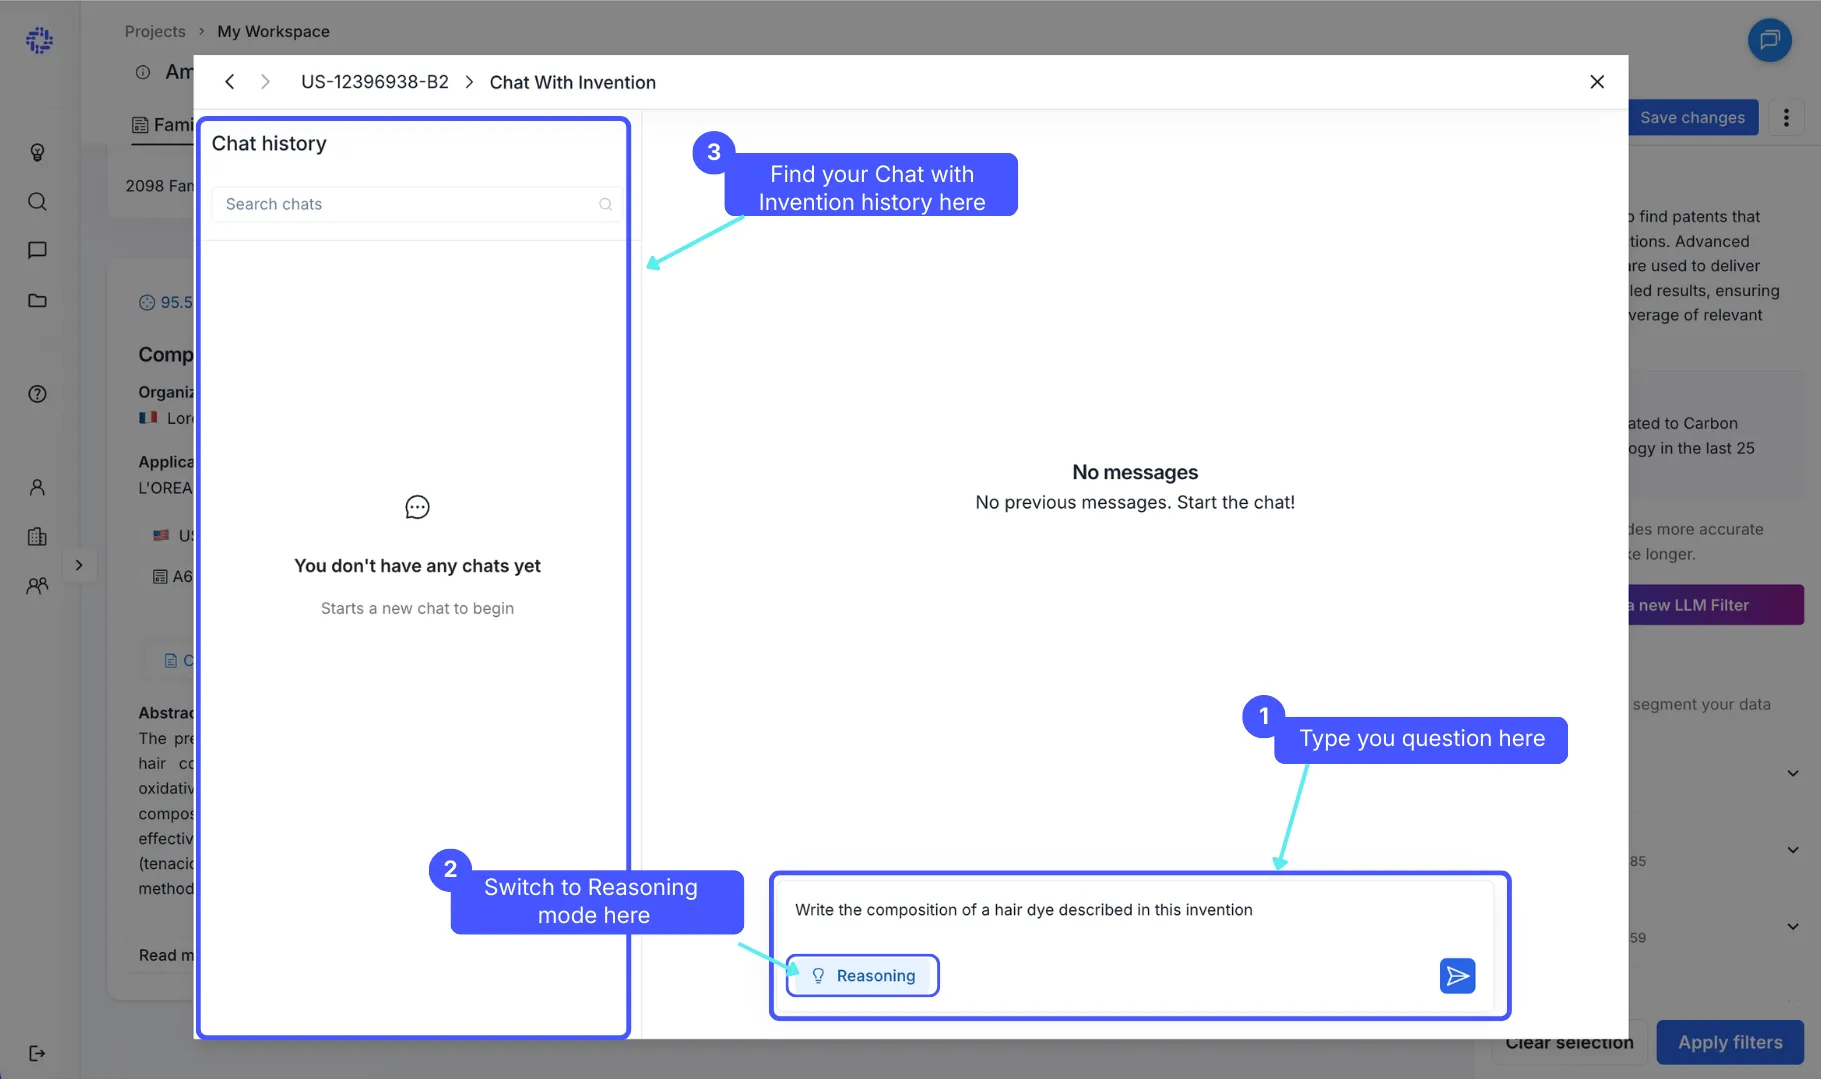Image resolution: width=1821 pixels, height=1079 pixels.
Task: Click Save changes button
Action: 1692,117
